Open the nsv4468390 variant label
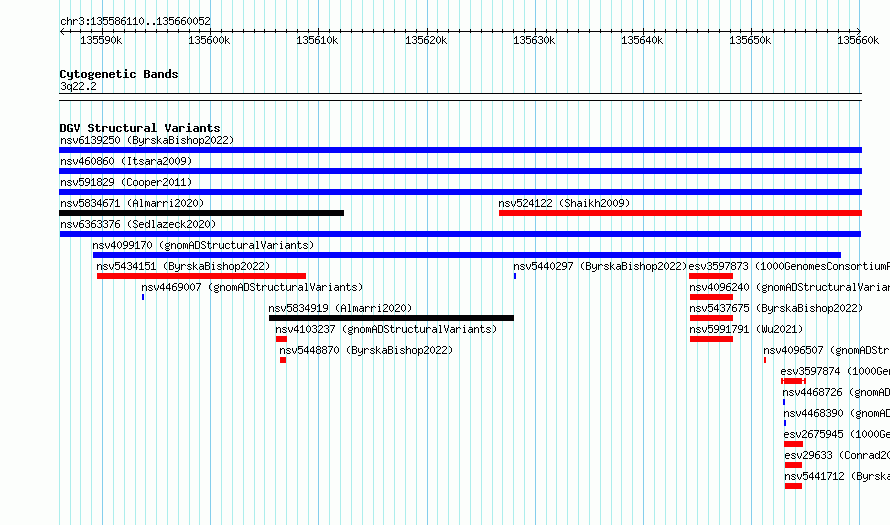The height and width of the screenshot is (525, 890). 837,413
